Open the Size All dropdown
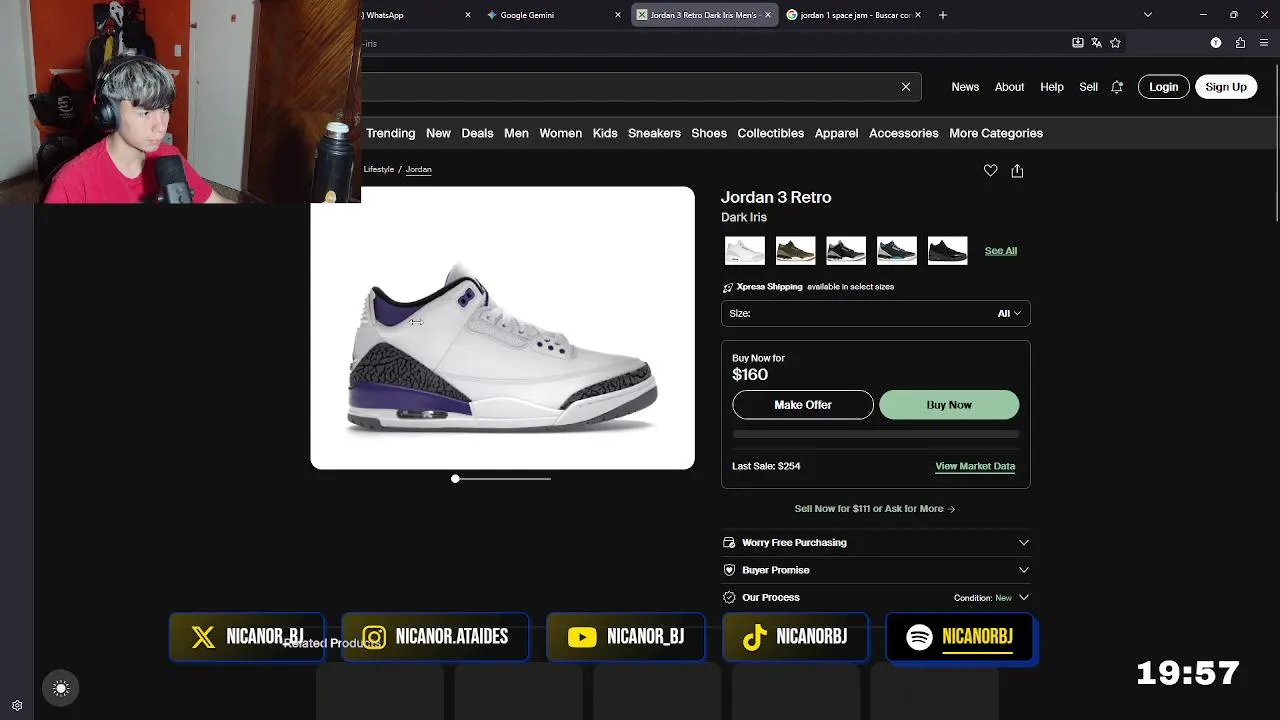The width and height of the screenshot is (1280, 720). click(876, 313)
